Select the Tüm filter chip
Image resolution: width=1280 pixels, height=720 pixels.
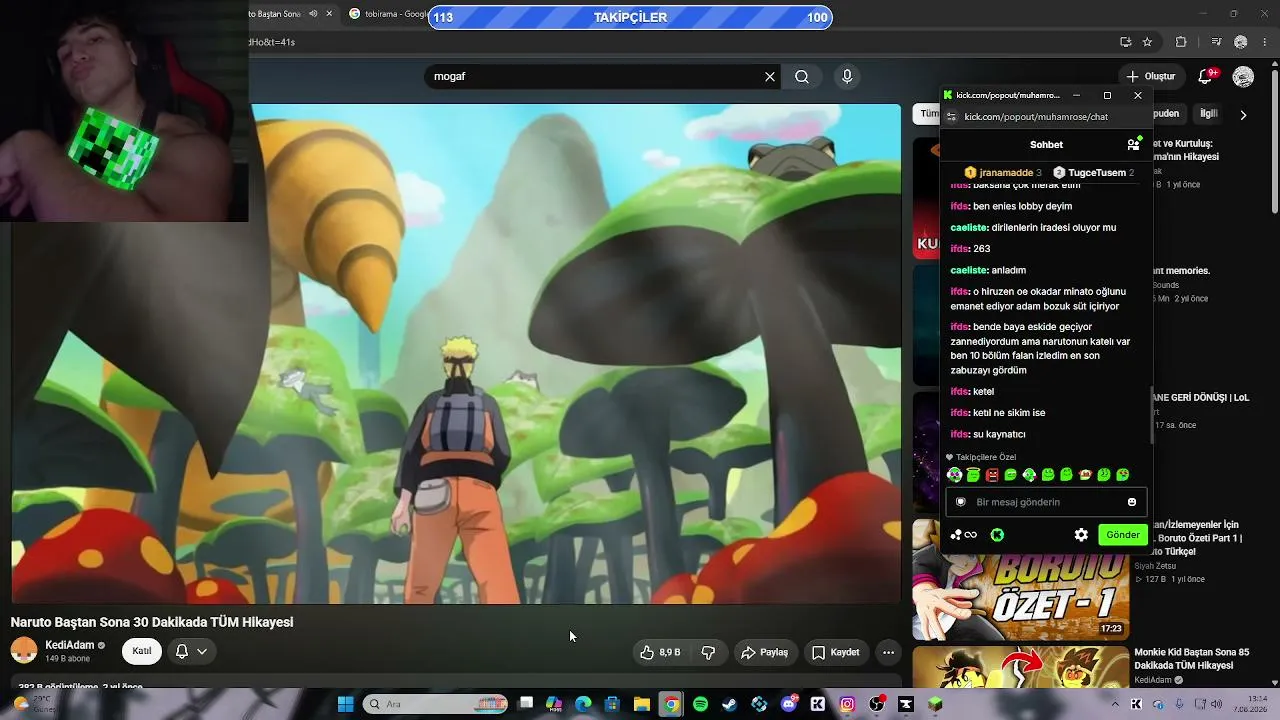click(927, 114)
